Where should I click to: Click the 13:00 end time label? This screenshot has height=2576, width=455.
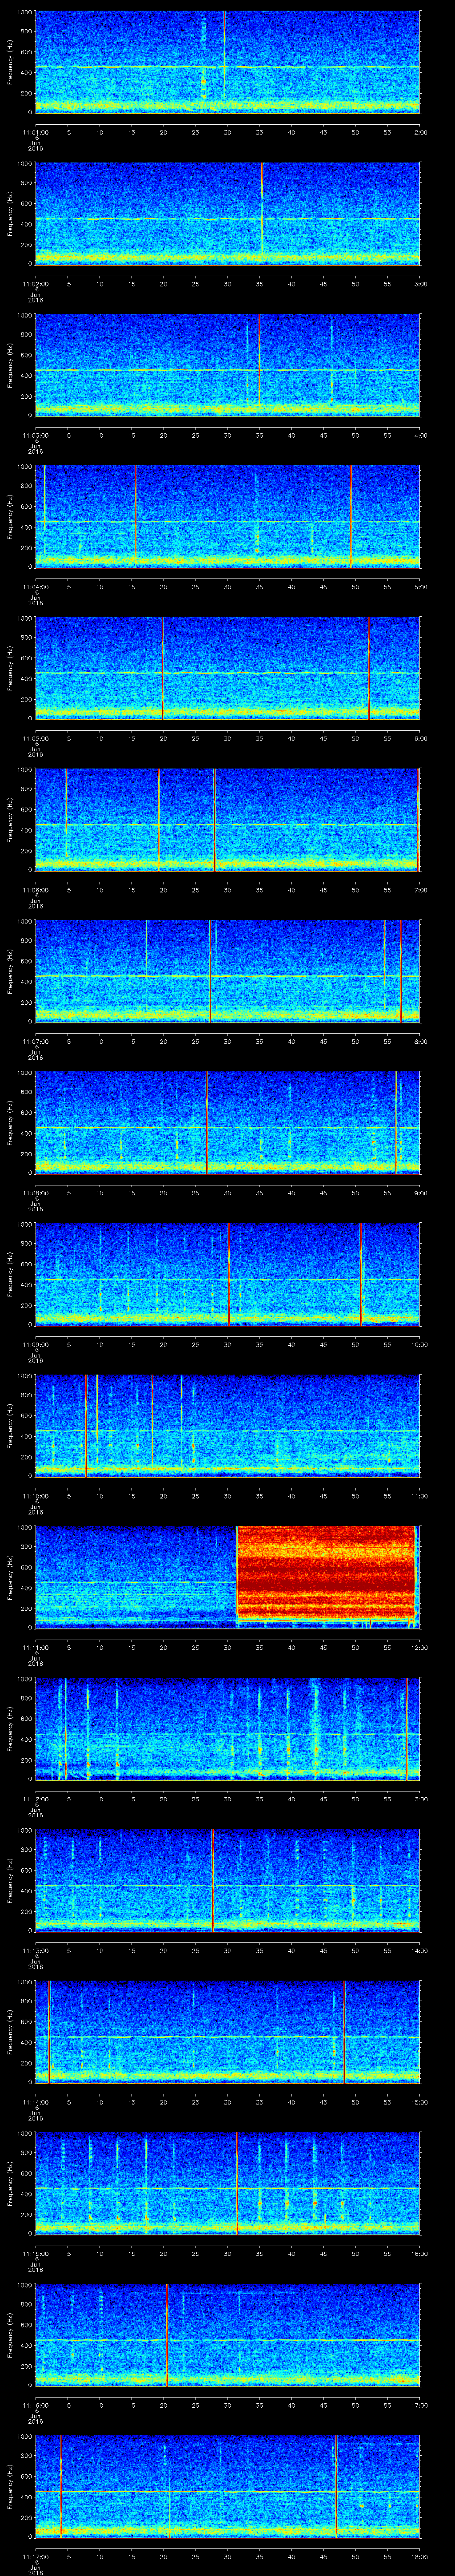419,1798
